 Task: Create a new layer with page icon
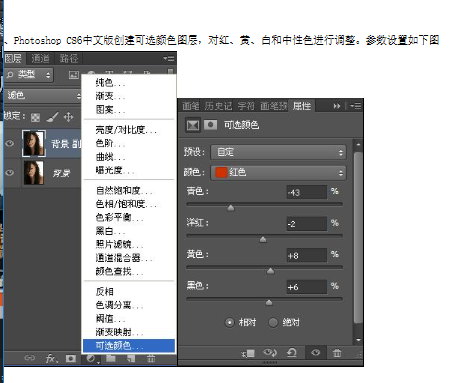(x=131, y=358)
